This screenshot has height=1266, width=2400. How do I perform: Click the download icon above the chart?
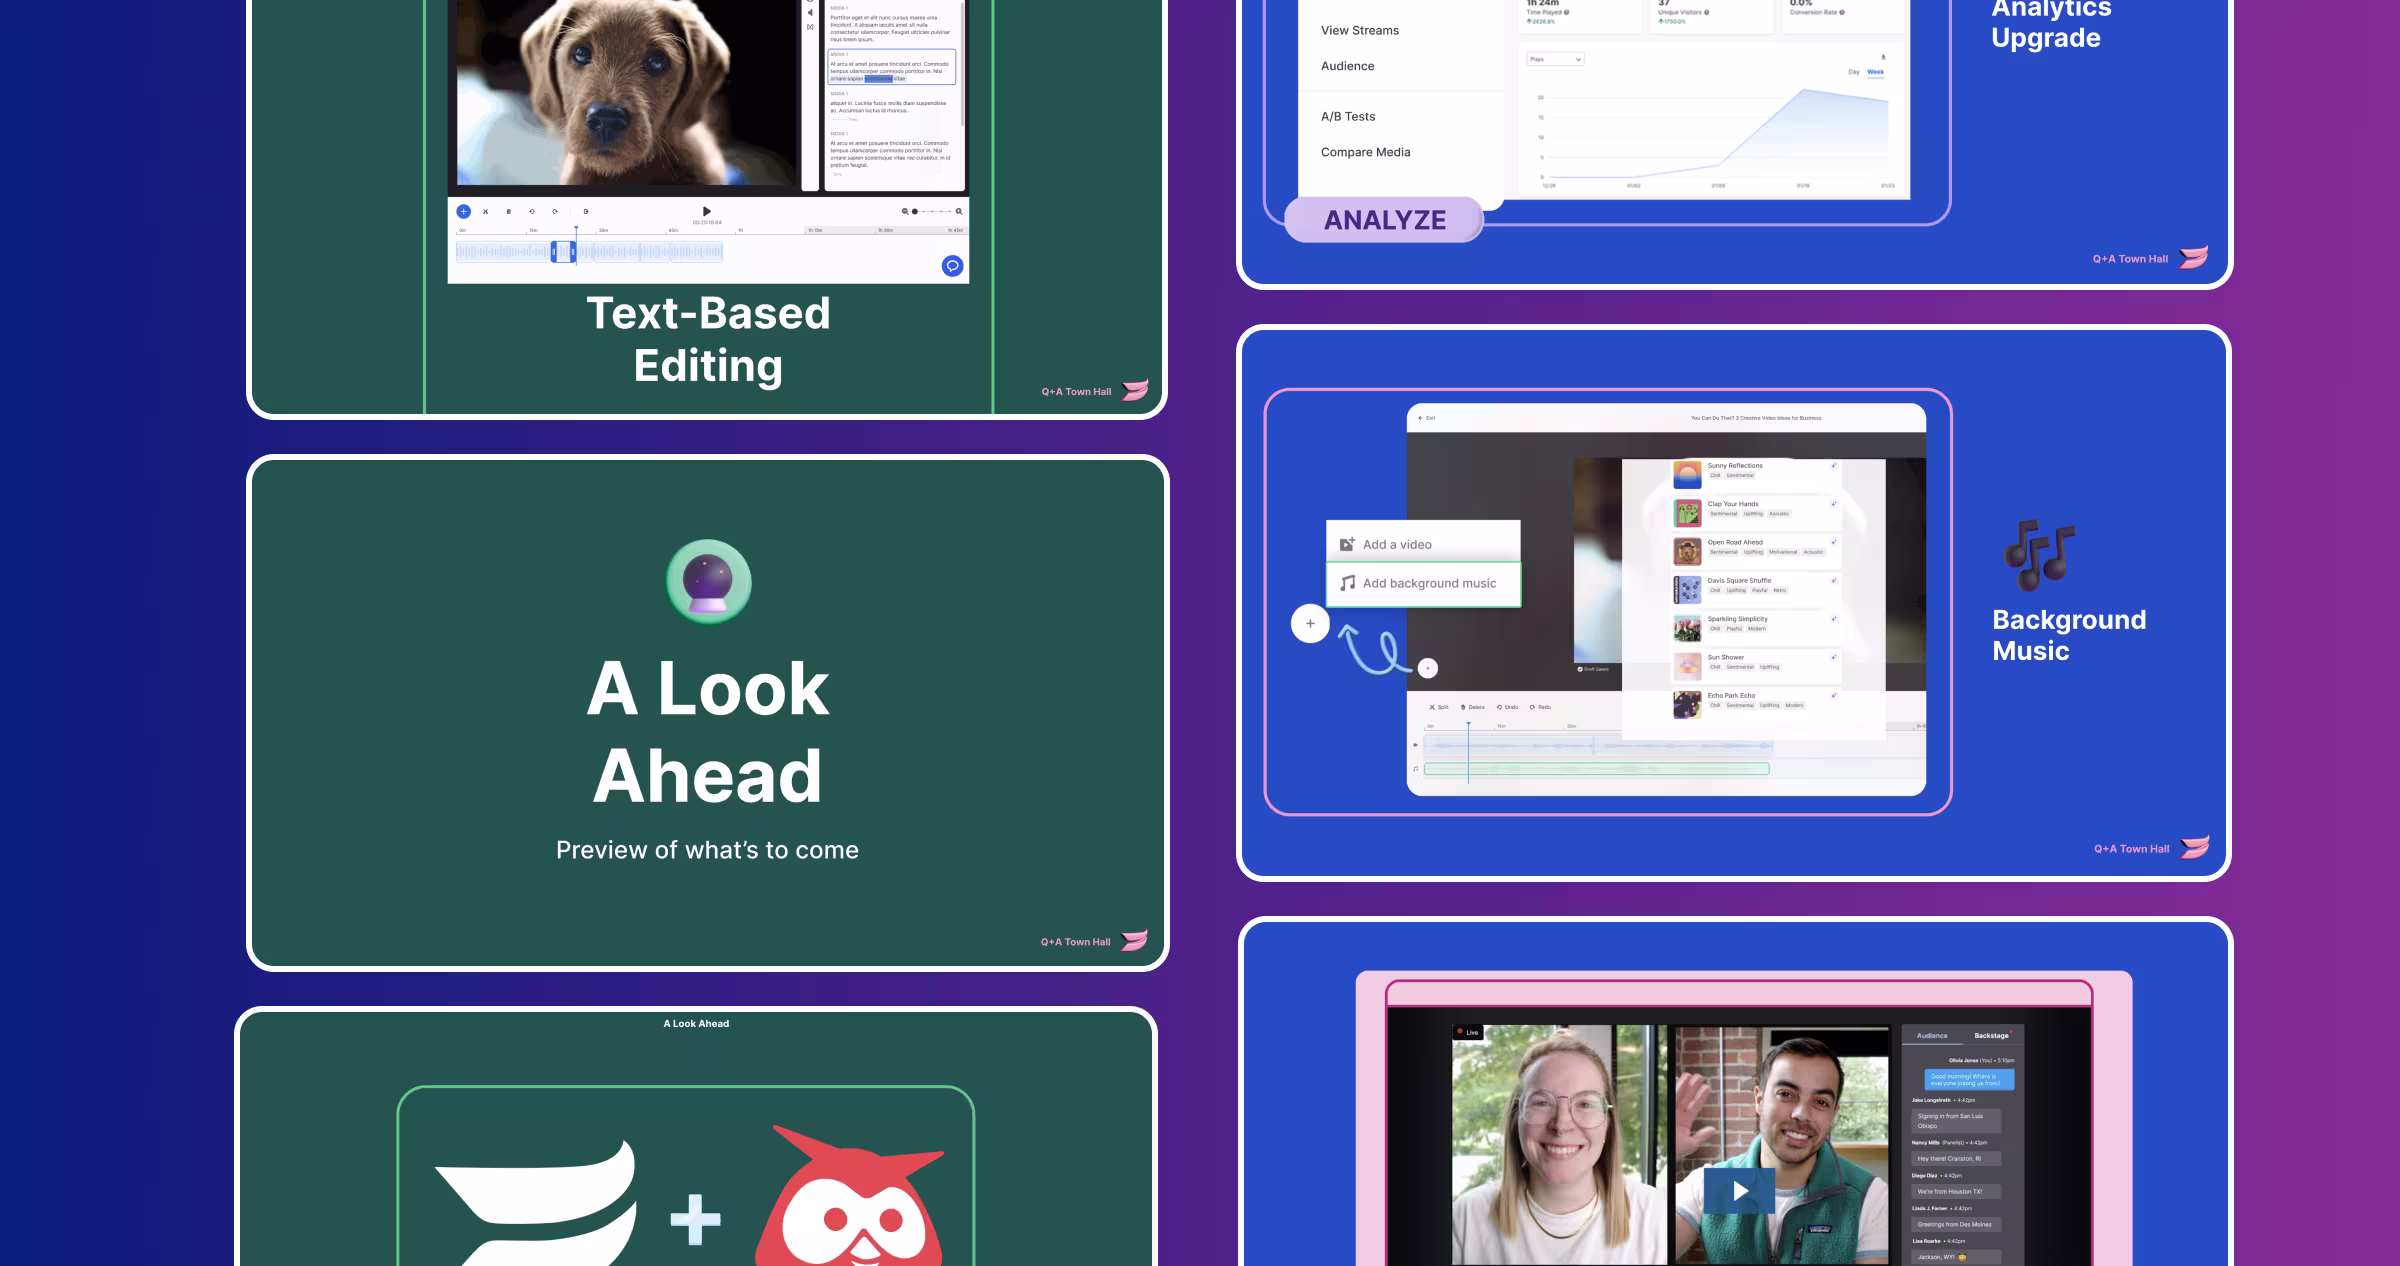click(1883, 57)
